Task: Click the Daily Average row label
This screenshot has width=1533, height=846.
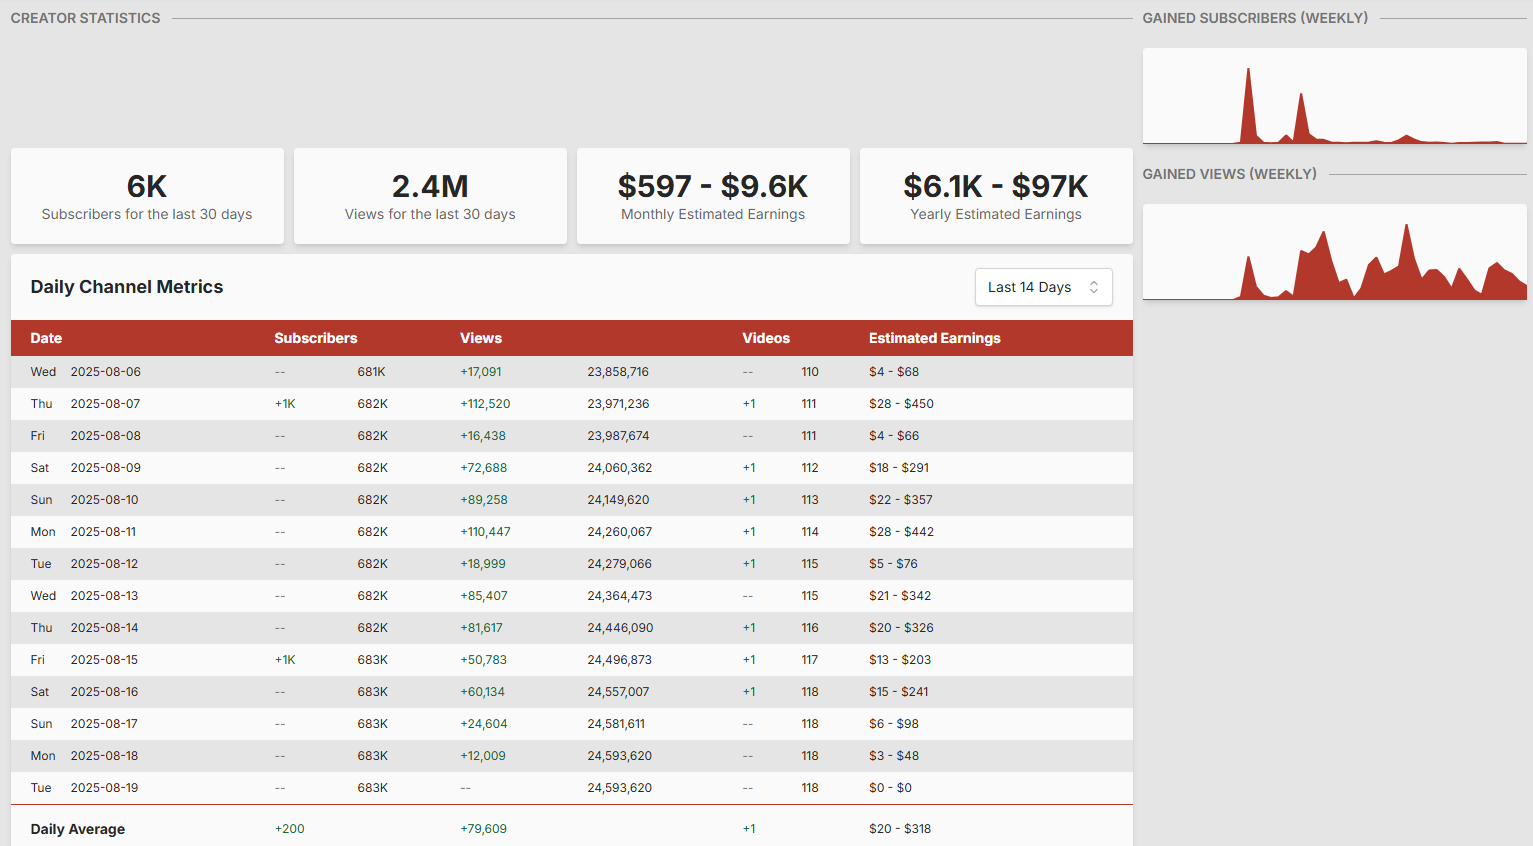Action: pyautogui.click(x=78, y=829)
